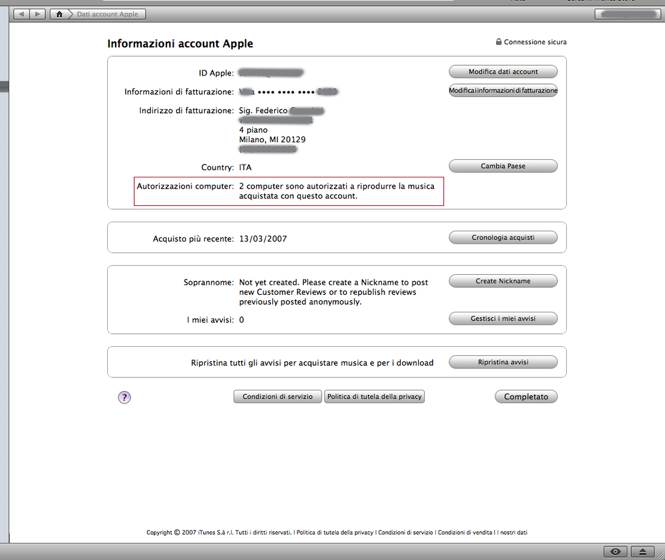Open the help question mark icon
Viewport: 665px width, 560px height.
point(124,398)
